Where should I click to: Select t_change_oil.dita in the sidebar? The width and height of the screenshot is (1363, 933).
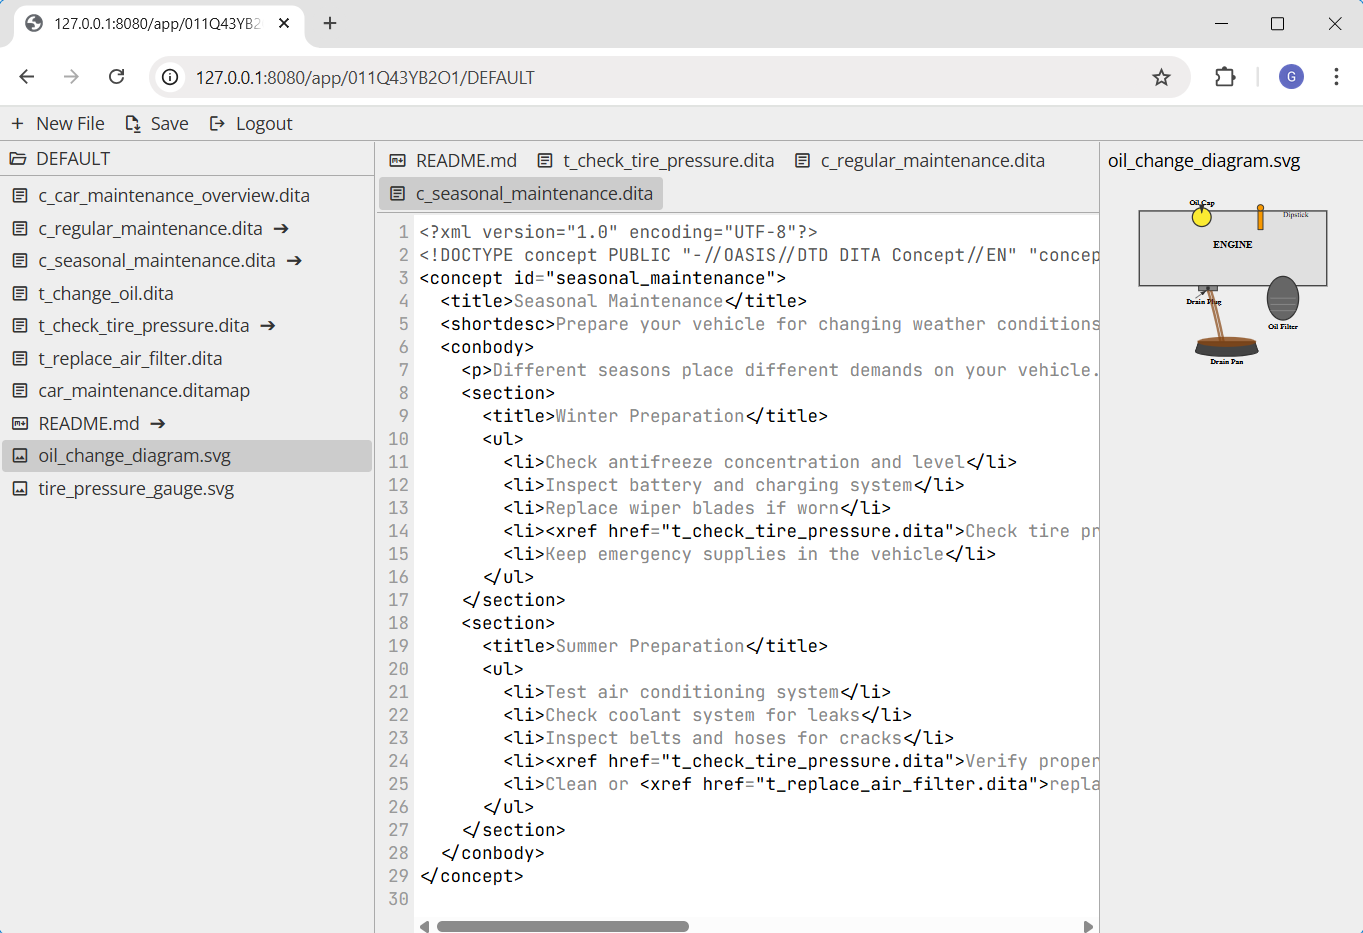click(106, 294)
